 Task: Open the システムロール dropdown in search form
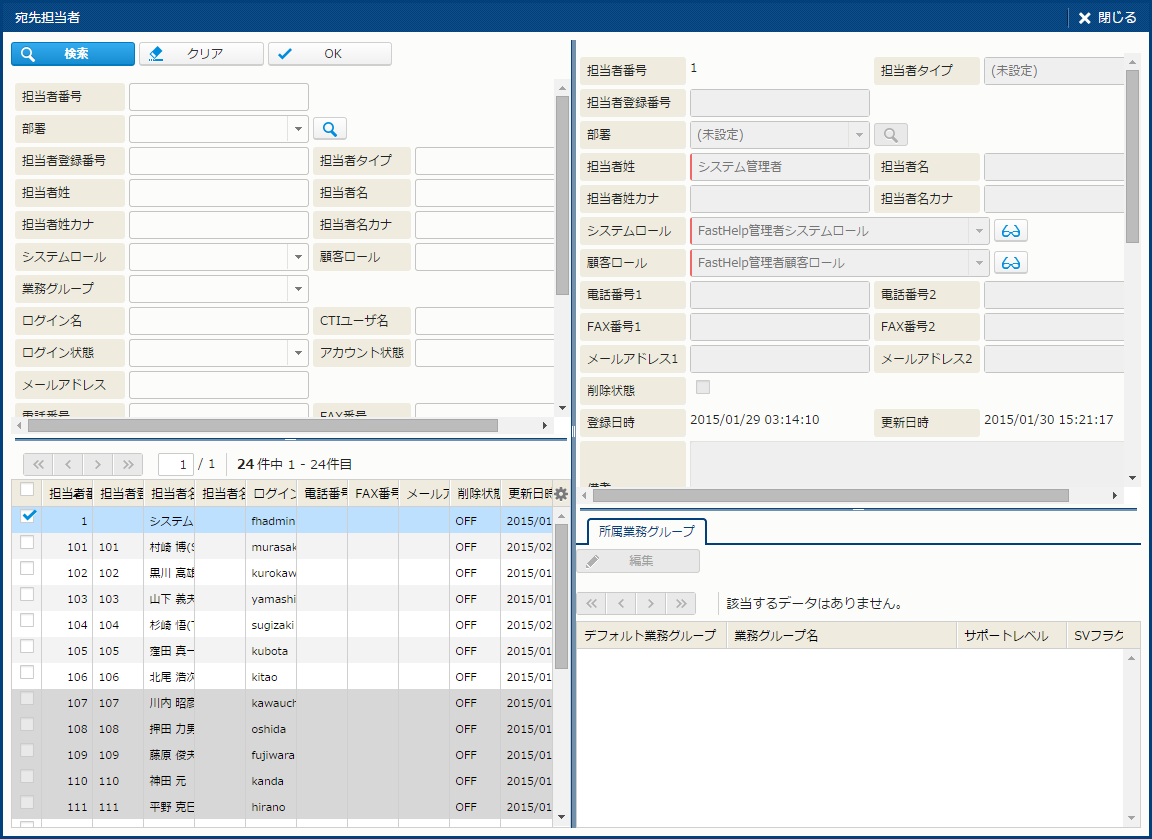point(298,257)
